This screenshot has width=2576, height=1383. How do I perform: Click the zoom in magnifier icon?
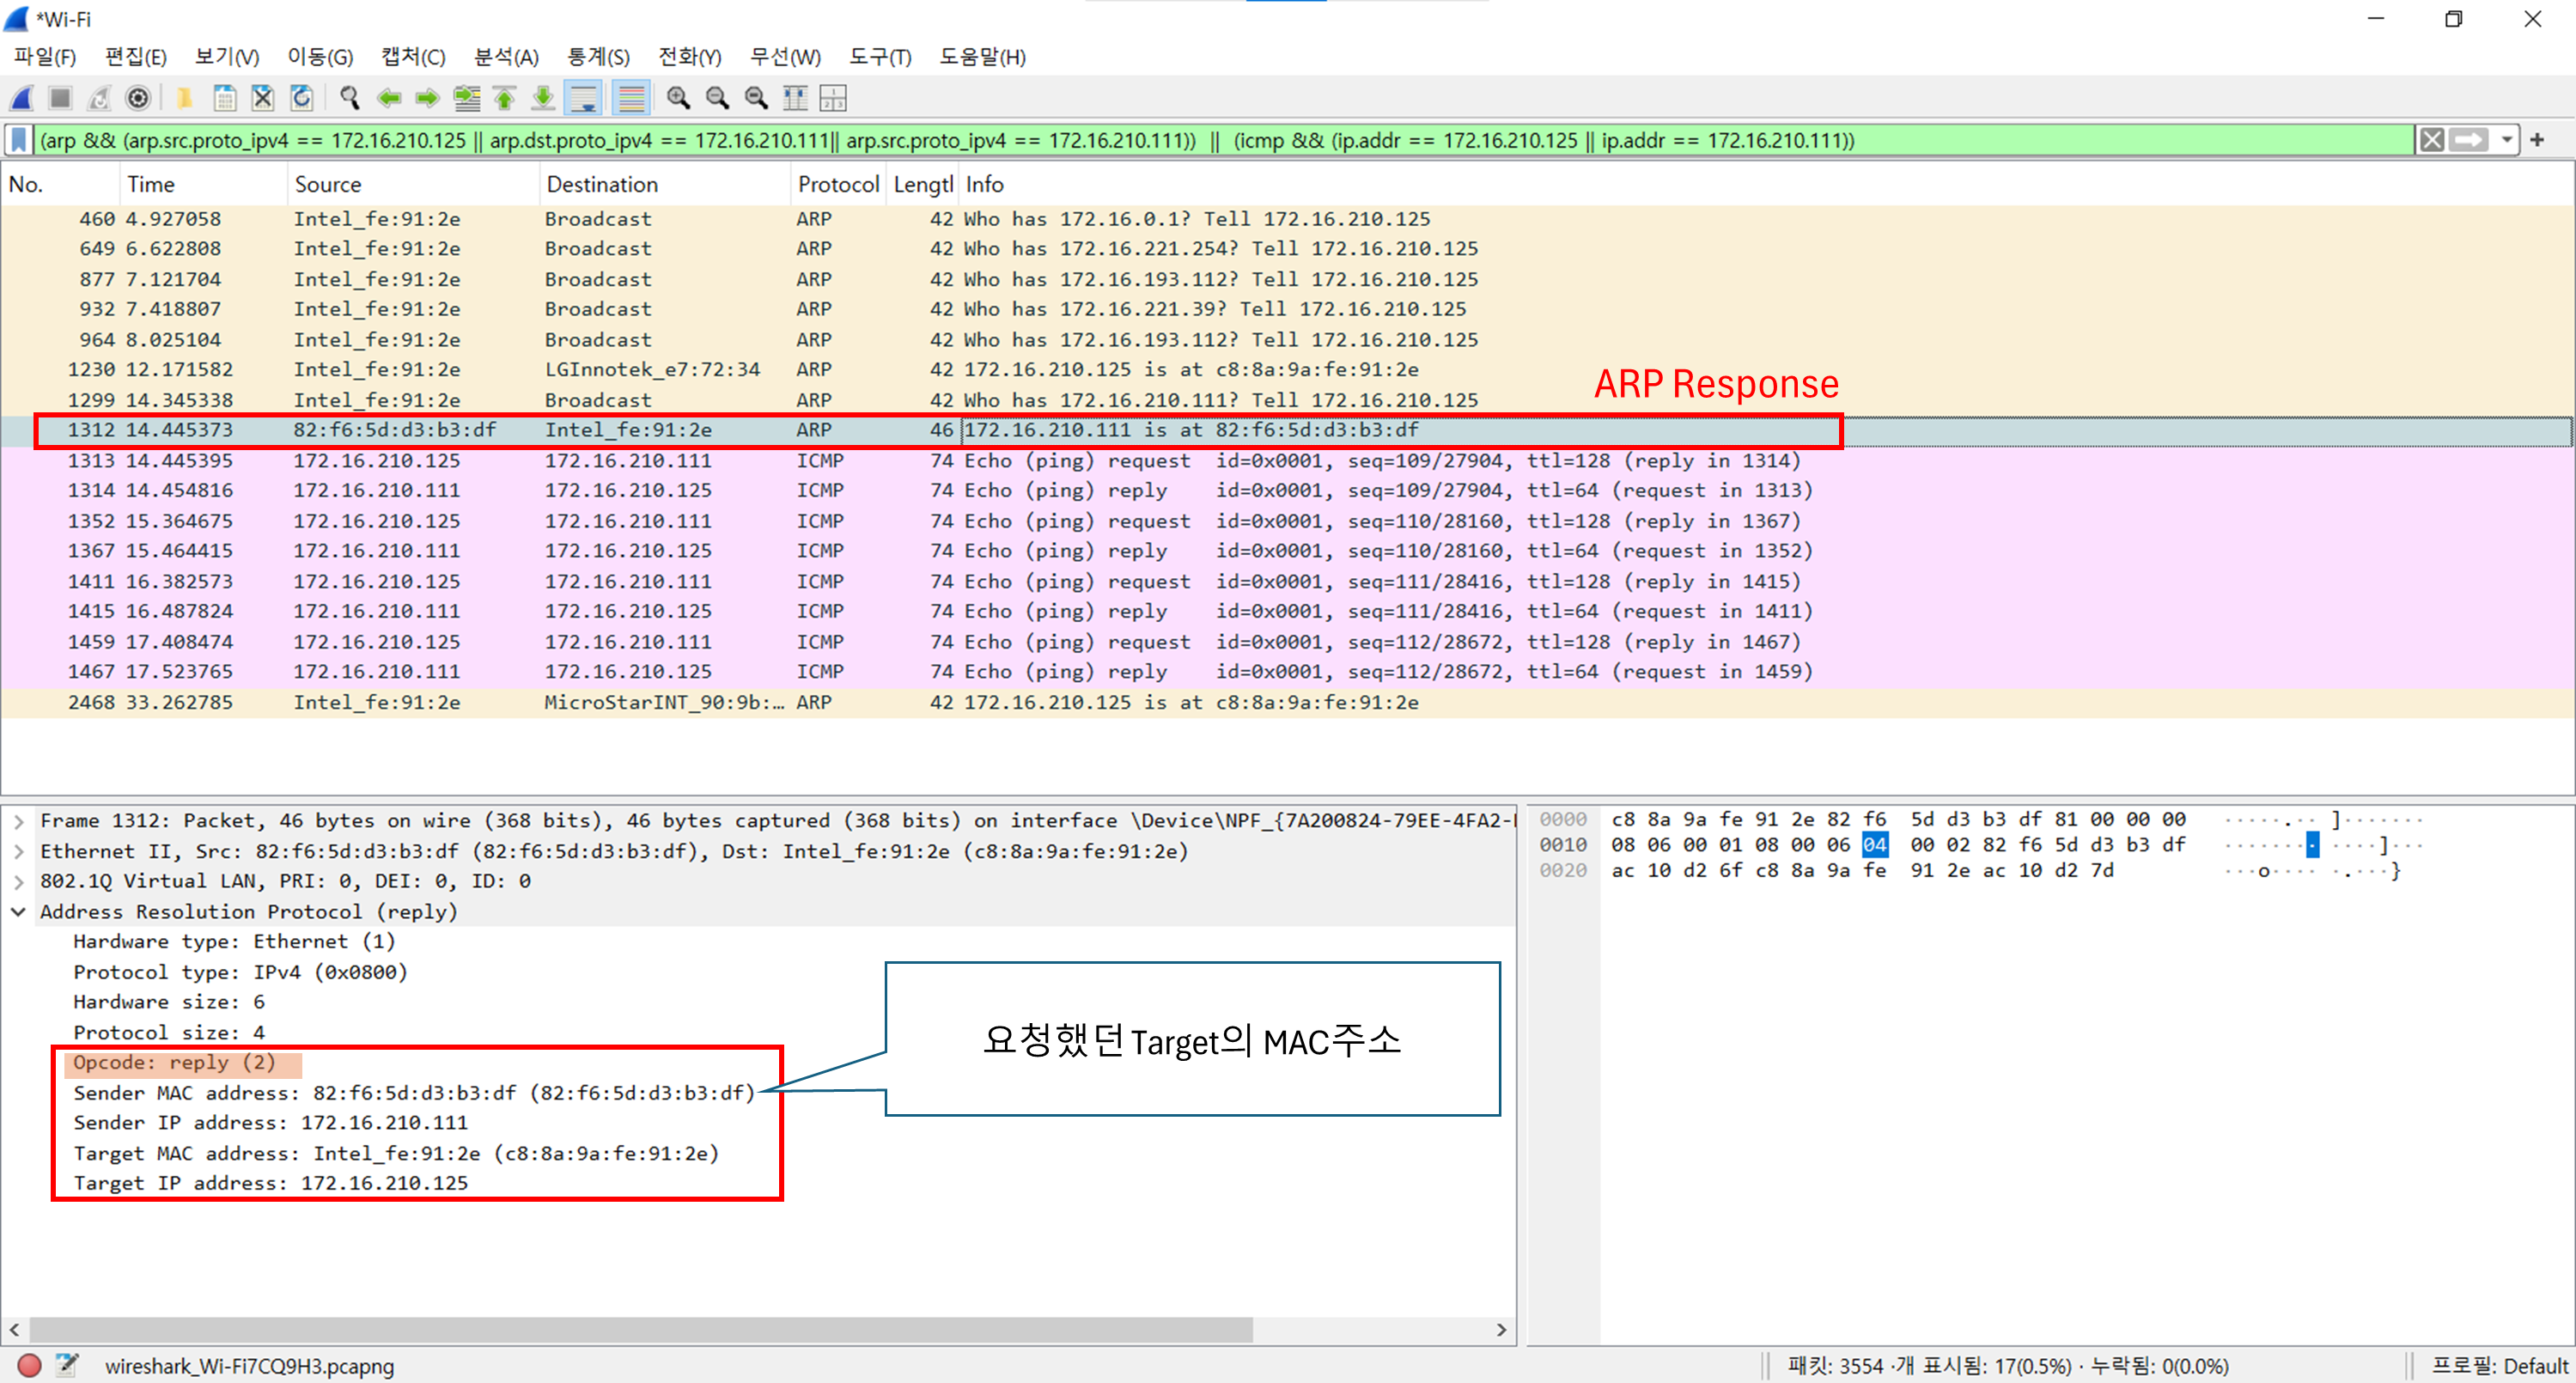(x=678, y=98)
